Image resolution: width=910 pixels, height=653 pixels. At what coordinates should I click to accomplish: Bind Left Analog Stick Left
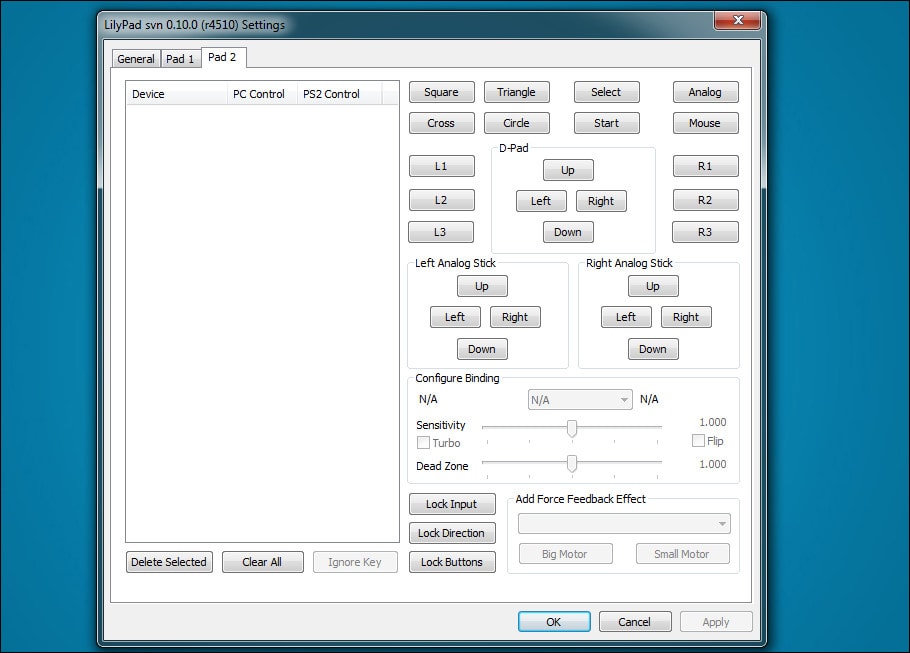pyautogui.click(x=455, y=317)
